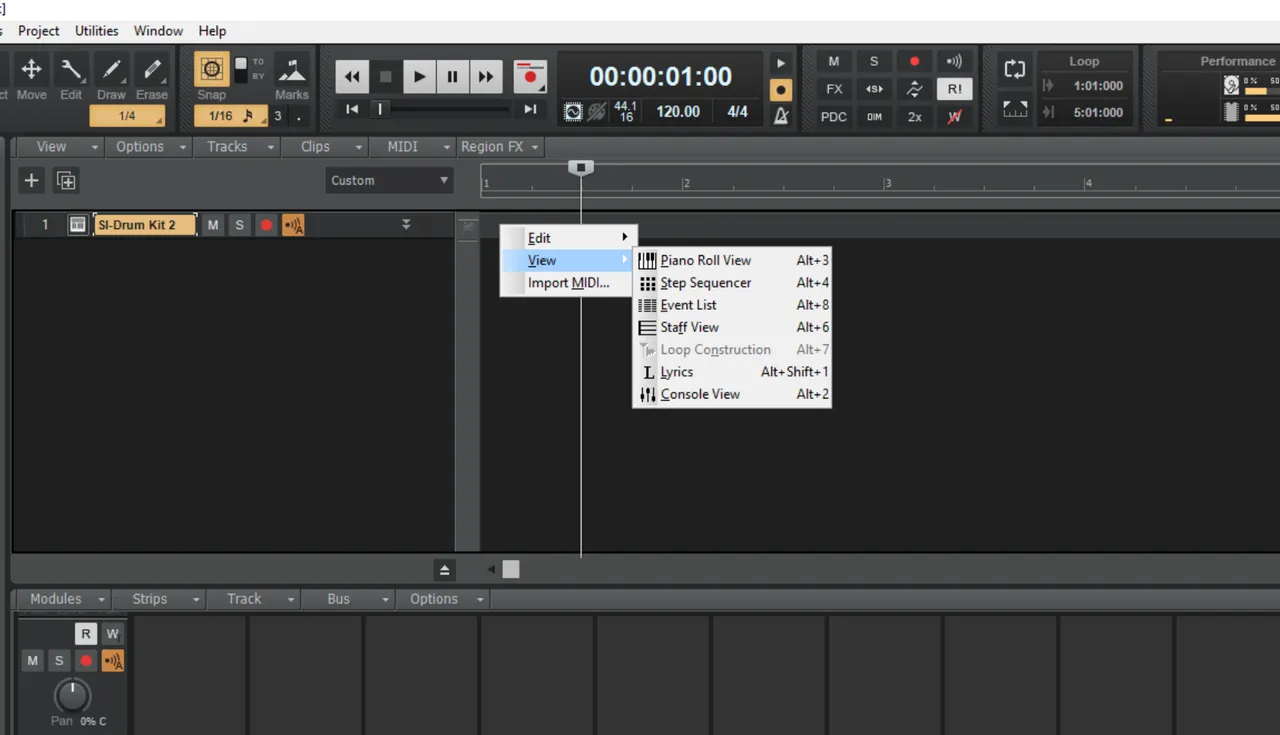Toggle global Solo in mix module

click(874, 62)
